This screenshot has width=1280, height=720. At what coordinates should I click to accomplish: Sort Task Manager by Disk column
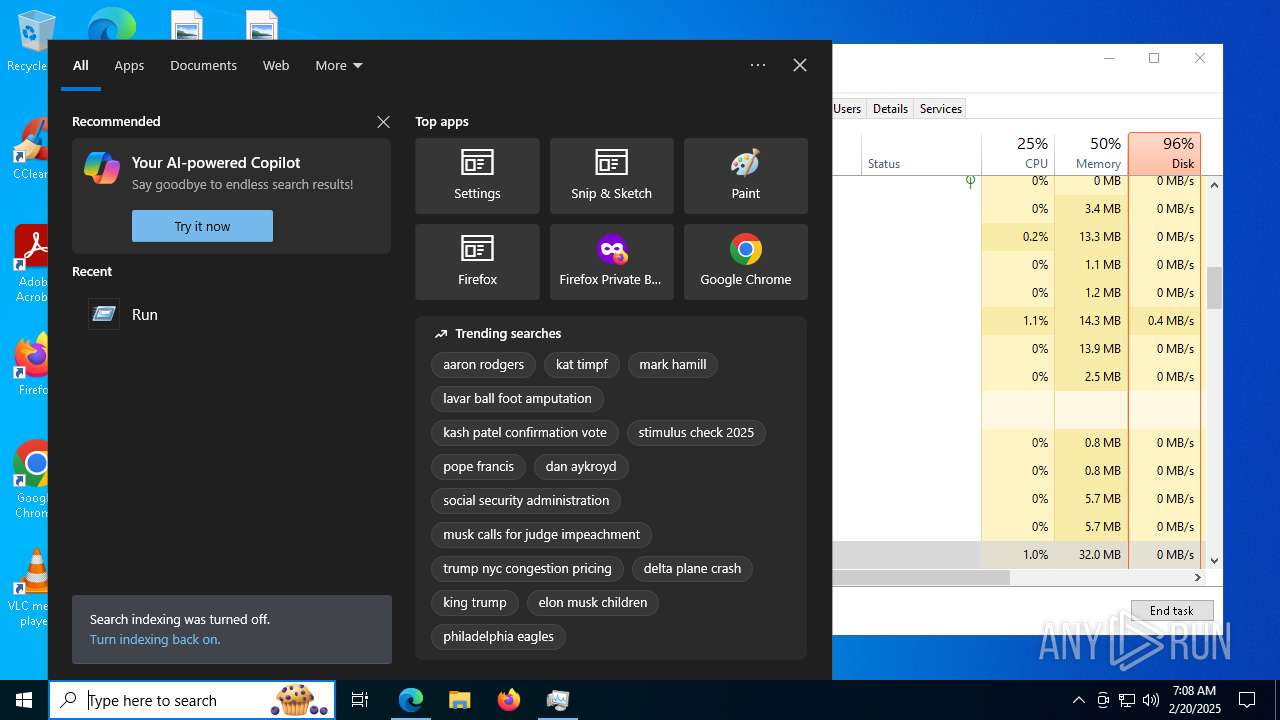click(1164, 153)
